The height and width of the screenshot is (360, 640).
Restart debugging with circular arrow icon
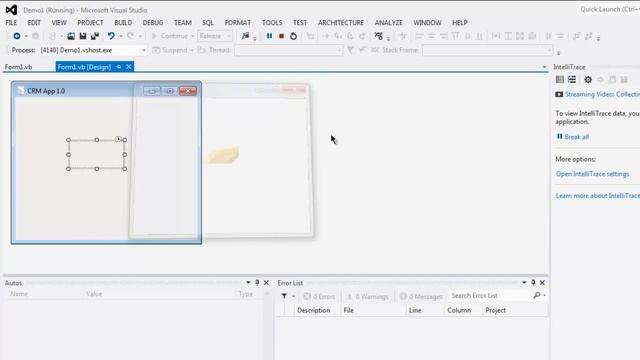(293, 36)
